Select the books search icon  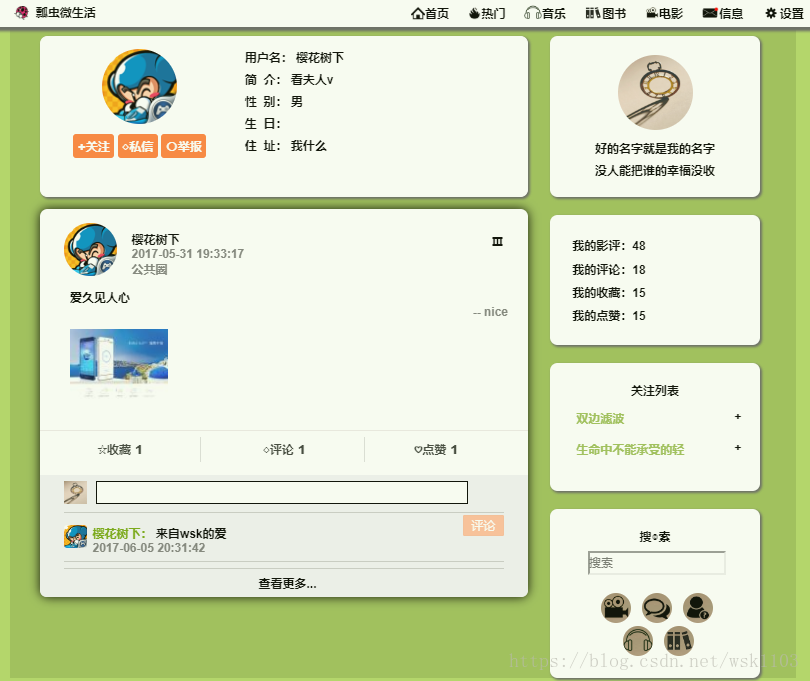point(679,641)
